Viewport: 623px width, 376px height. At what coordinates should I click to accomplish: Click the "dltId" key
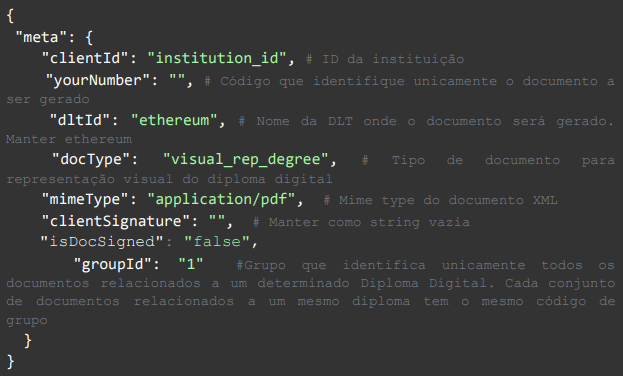point(79,120)
